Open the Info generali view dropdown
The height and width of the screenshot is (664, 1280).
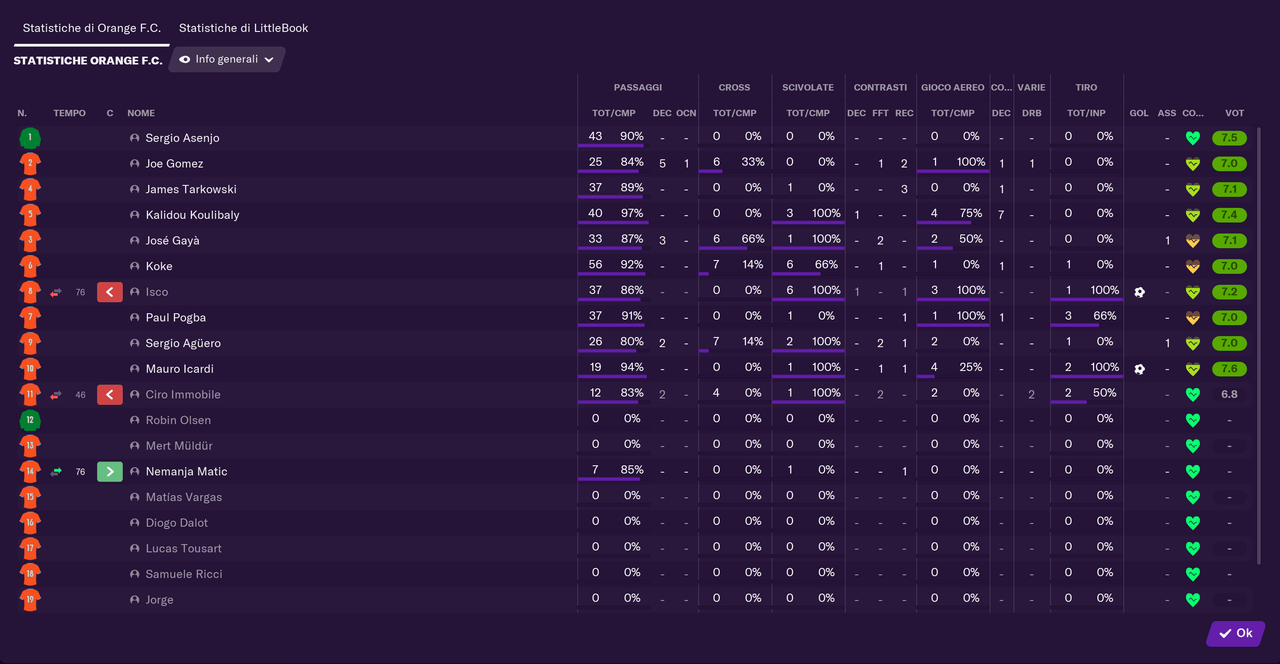click(226, 59)
